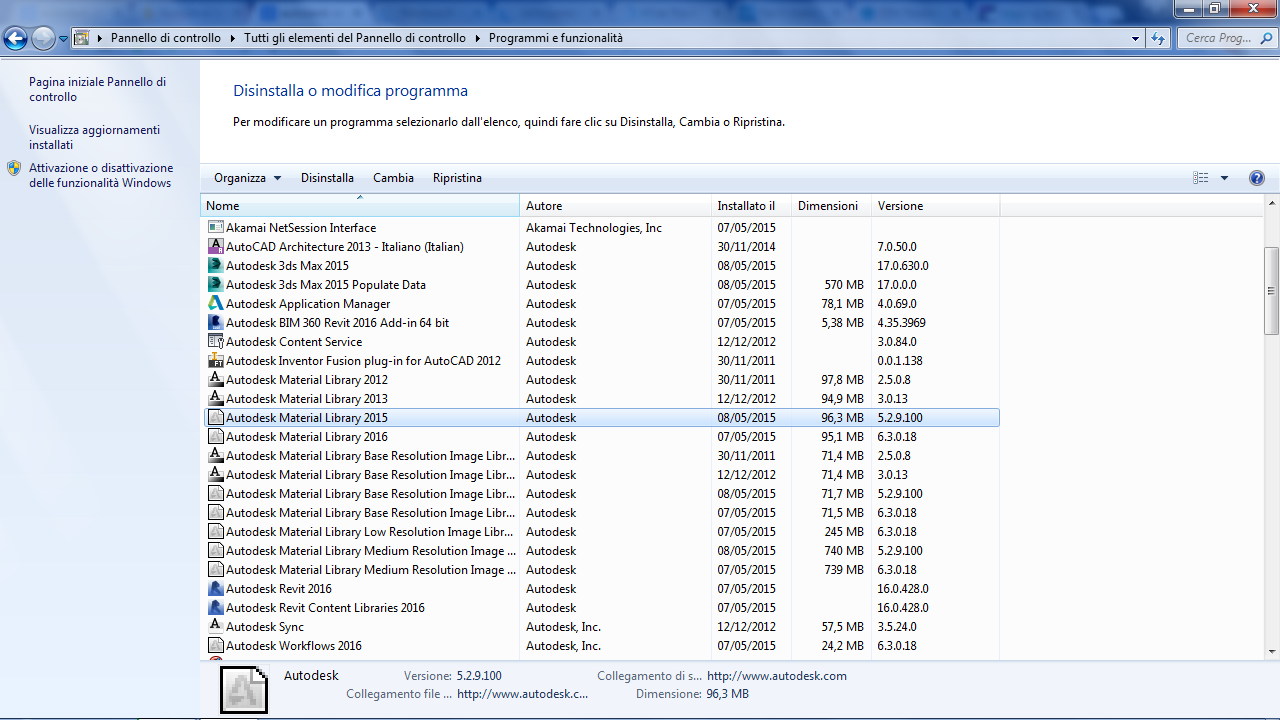
Task: Click the Ripristina toolbar command
Action: (x=457, y=178)
